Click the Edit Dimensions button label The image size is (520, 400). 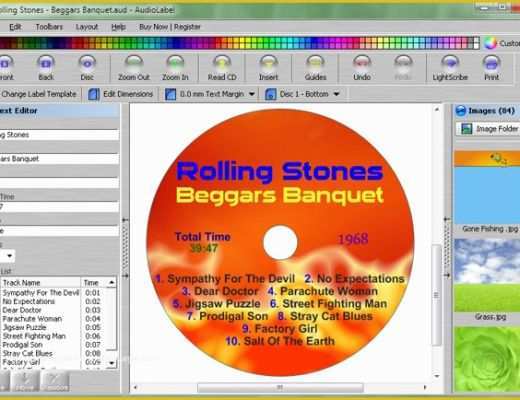128,94
